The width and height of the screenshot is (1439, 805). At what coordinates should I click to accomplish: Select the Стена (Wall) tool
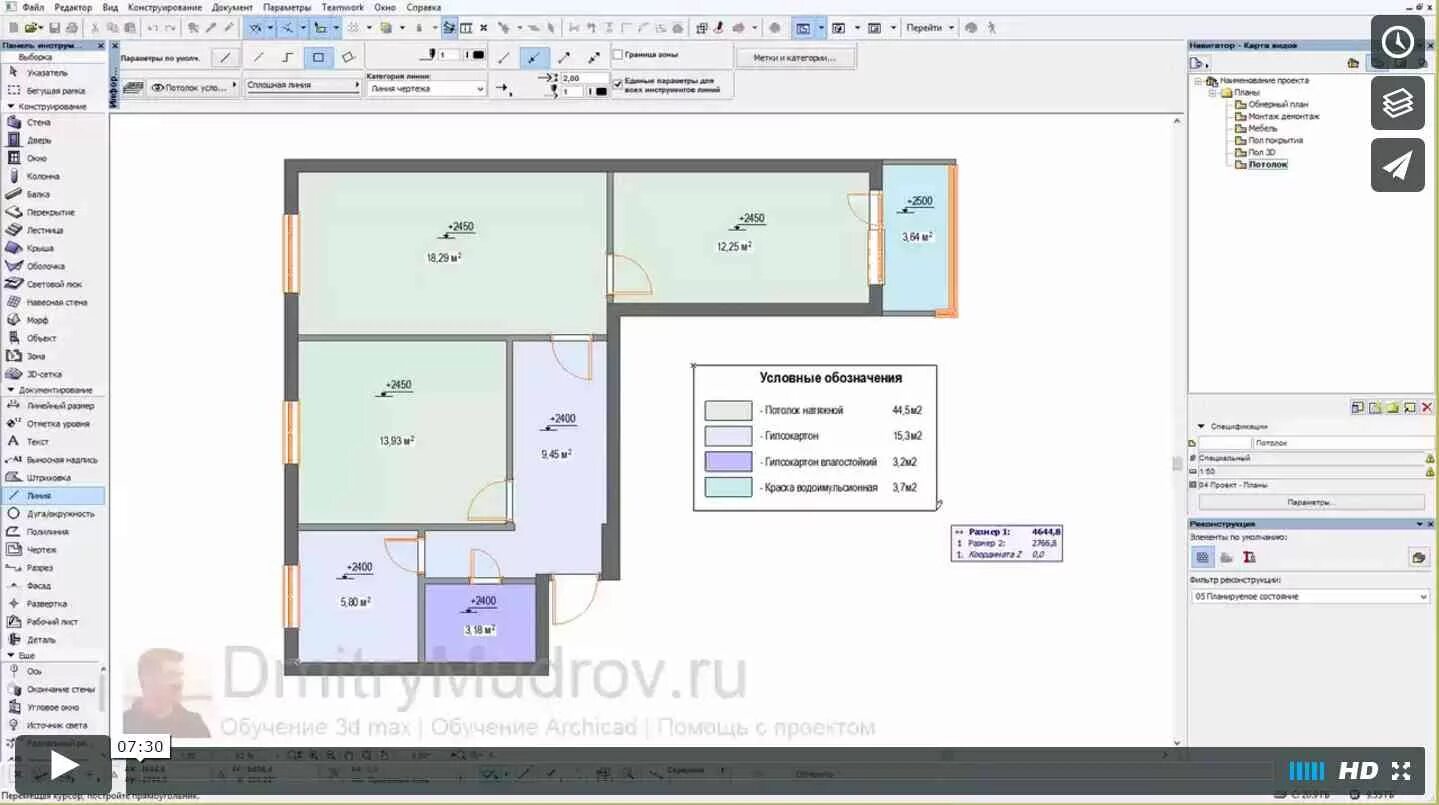tap(40, 123)
